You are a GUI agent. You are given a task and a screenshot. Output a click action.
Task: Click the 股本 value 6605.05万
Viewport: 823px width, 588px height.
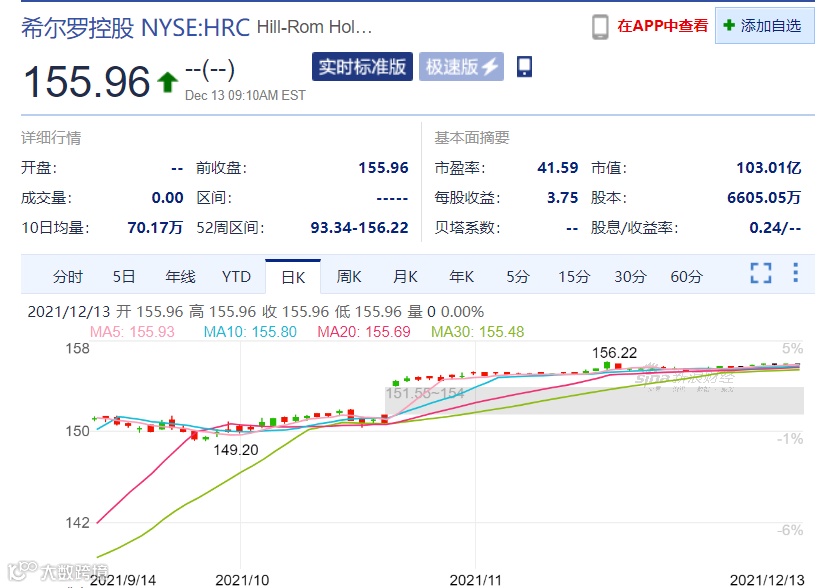pyautogui.click(x=764, y=198)
